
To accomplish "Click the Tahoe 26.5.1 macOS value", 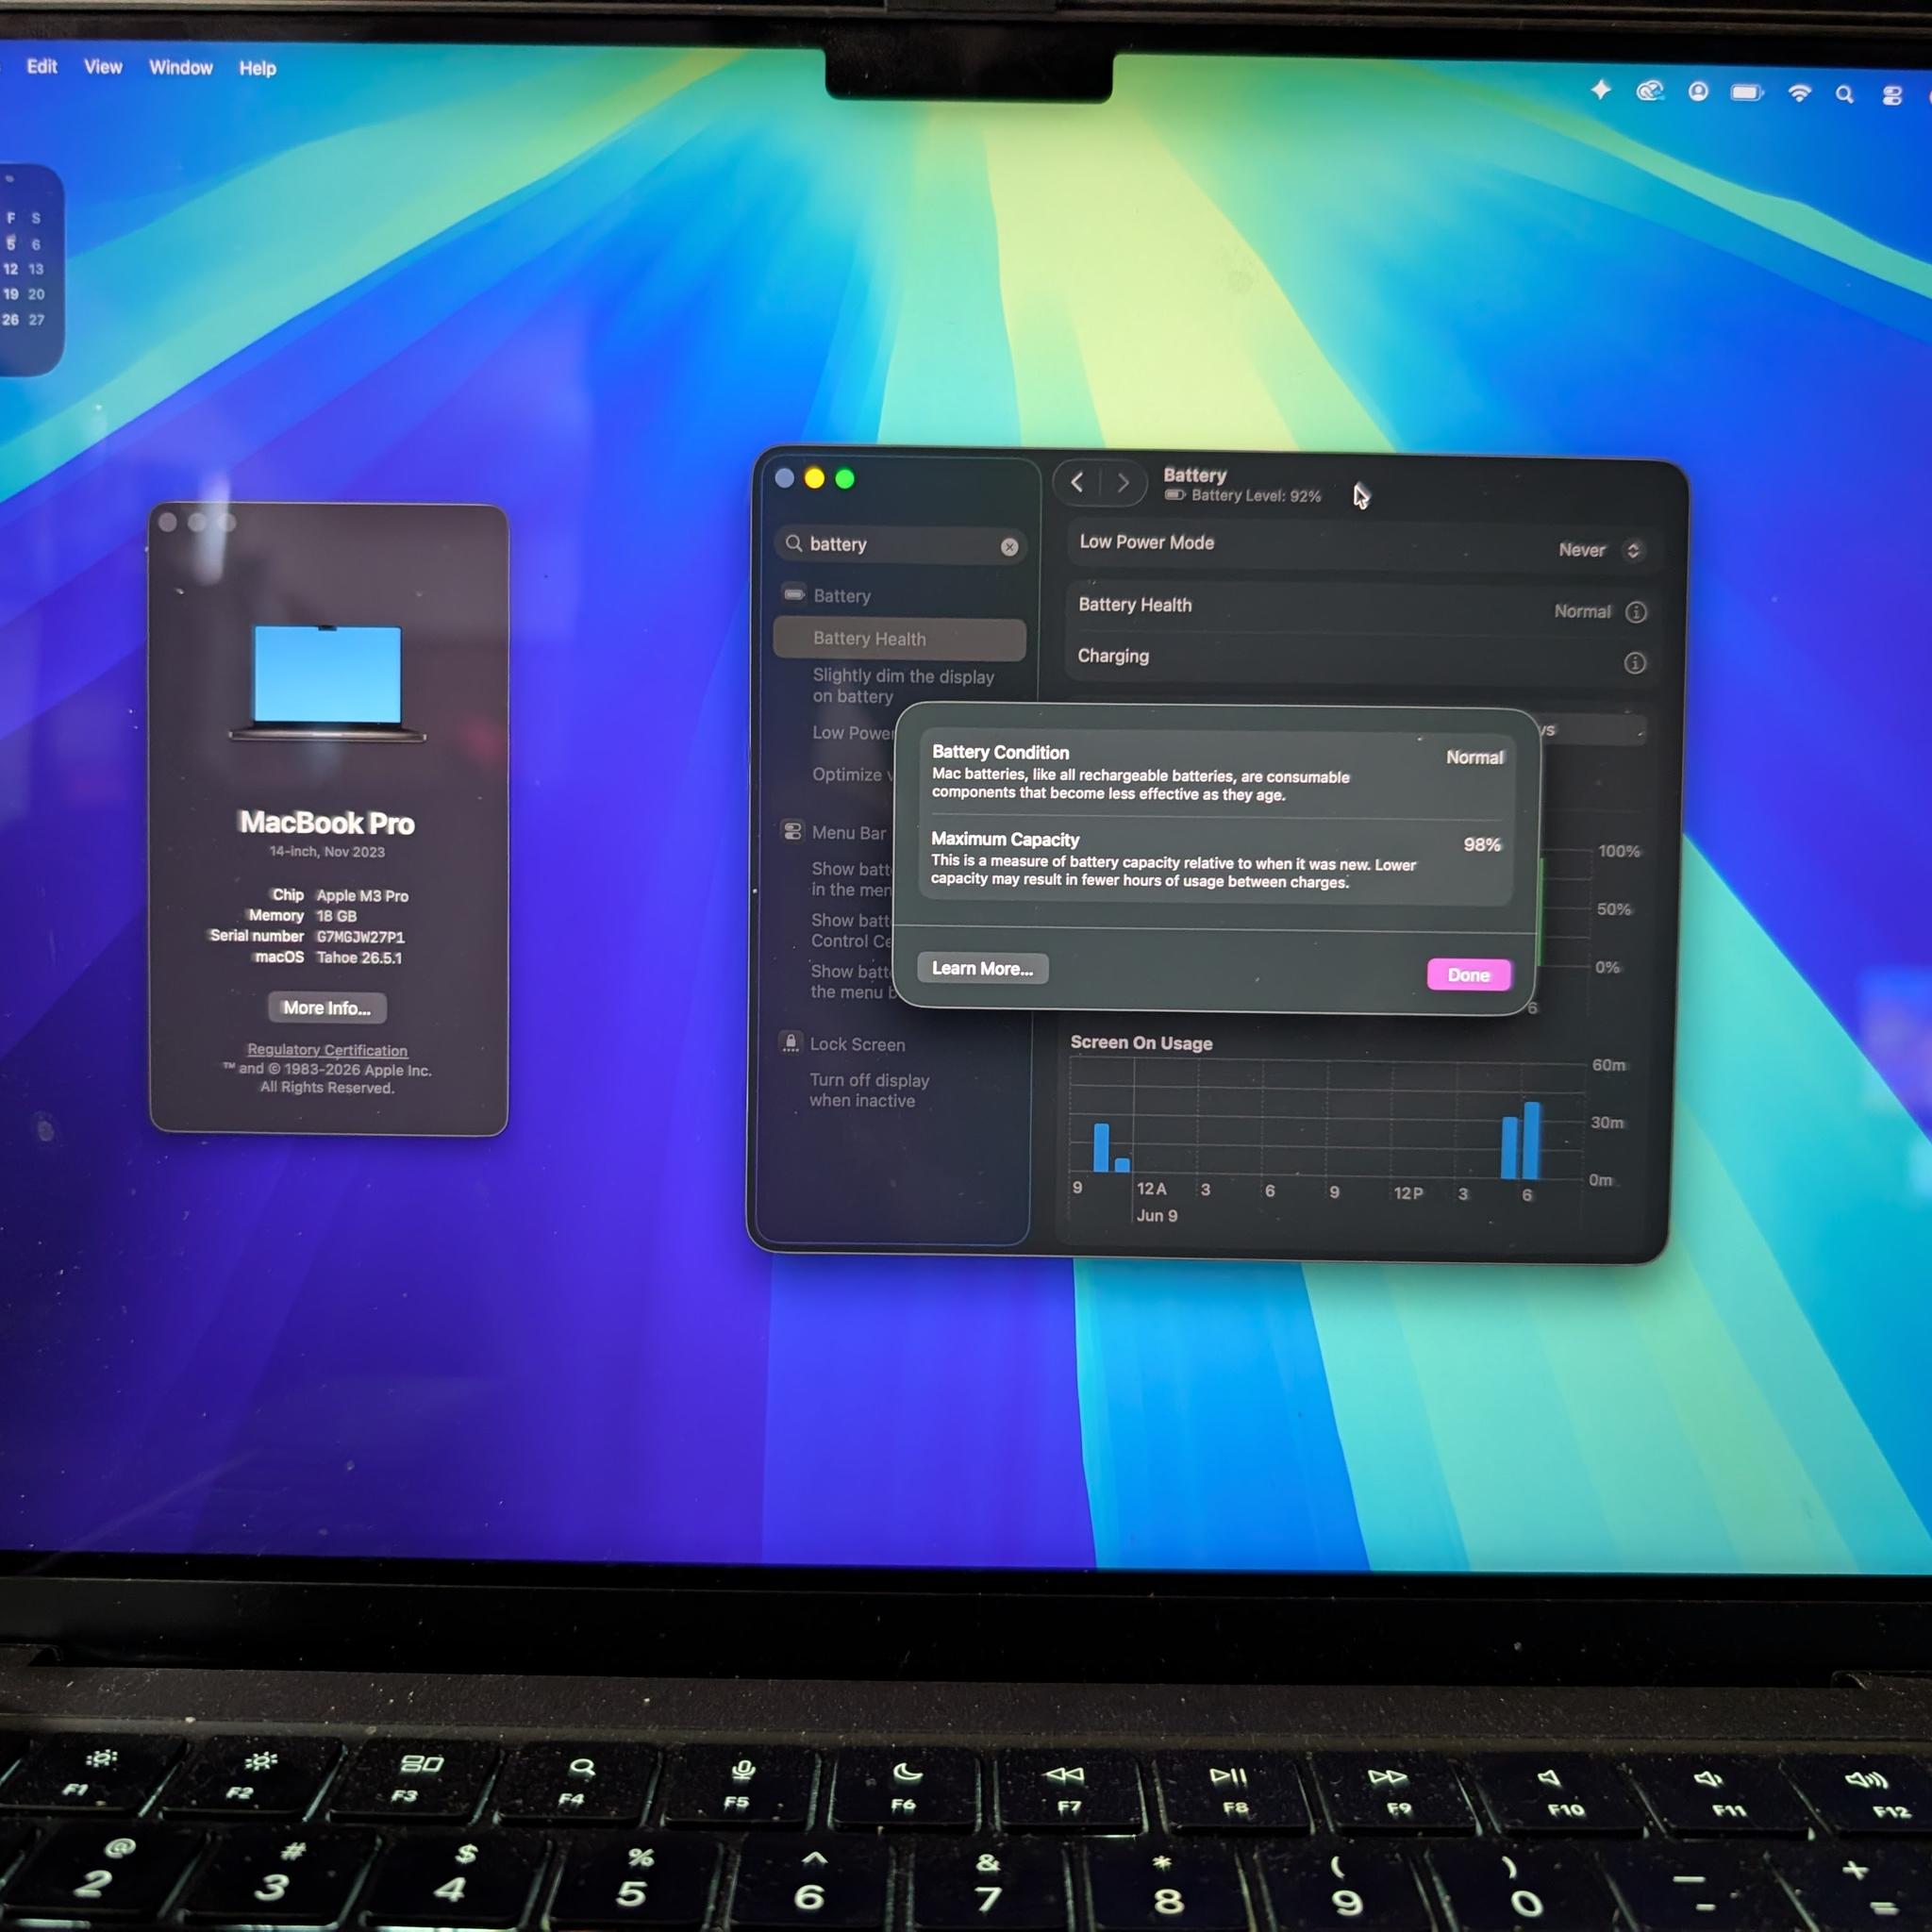I will tap(359, 958).
